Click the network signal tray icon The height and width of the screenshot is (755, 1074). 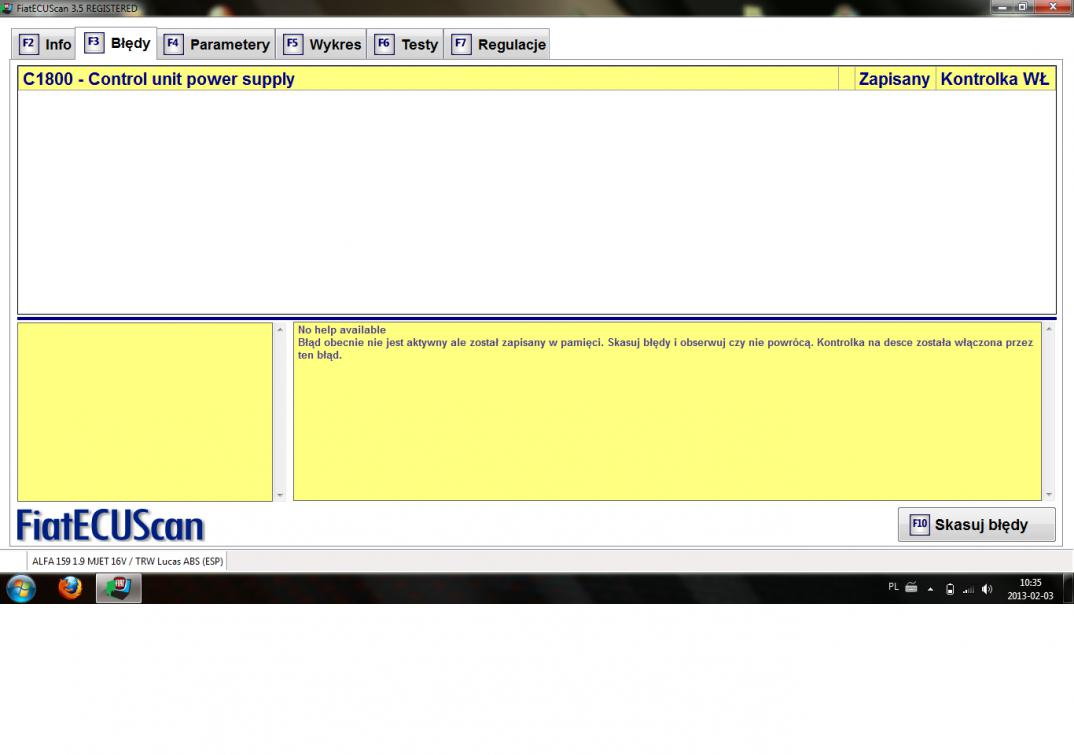tap(968, 589)
